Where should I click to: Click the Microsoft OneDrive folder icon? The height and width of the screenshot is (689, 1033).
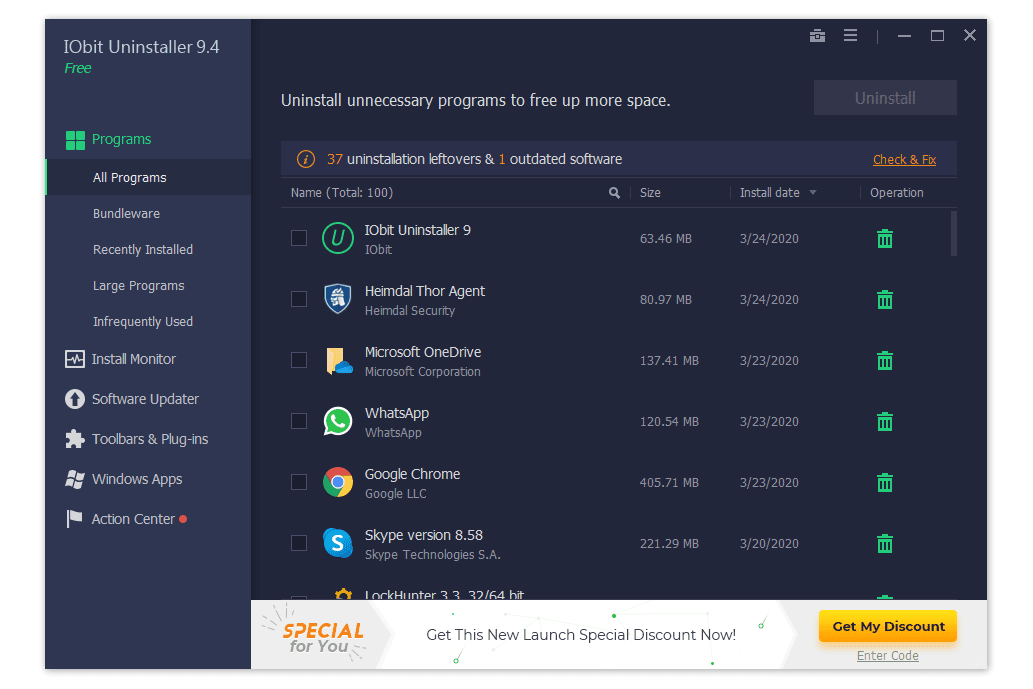[x=338, y=361]
